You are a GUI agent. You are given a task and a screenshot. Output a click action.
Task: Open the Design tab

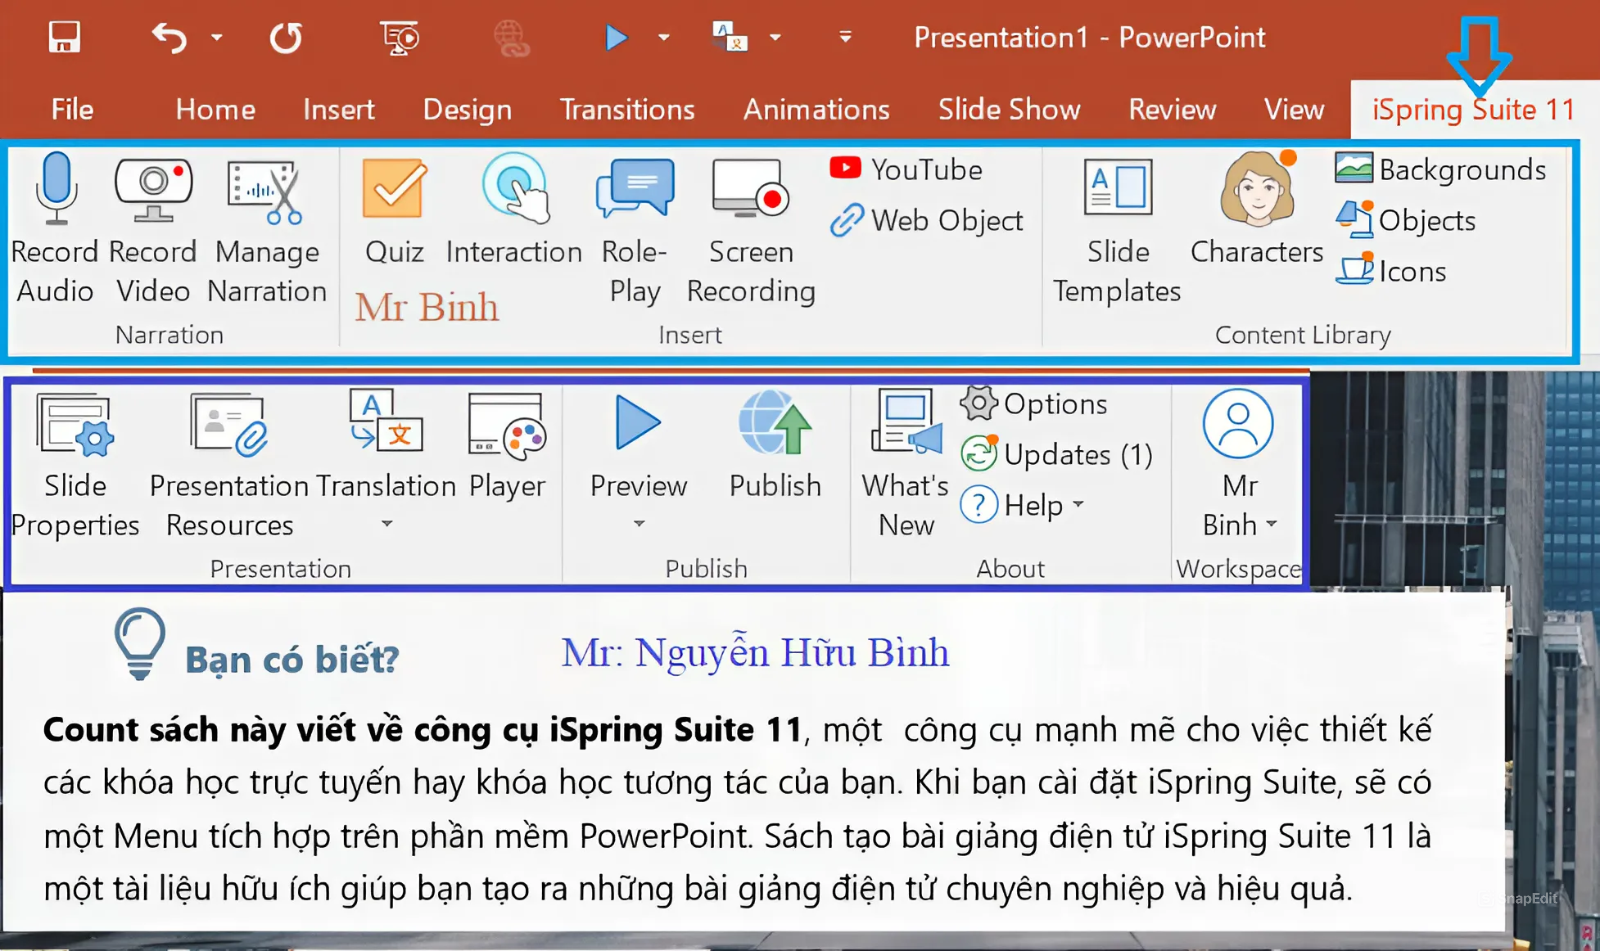coord(467,109)
